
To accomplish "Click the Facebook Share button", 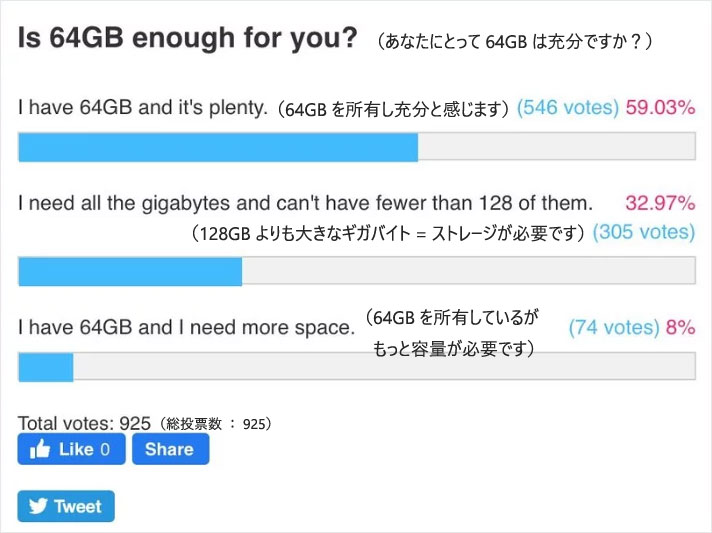I will point(171,449).
